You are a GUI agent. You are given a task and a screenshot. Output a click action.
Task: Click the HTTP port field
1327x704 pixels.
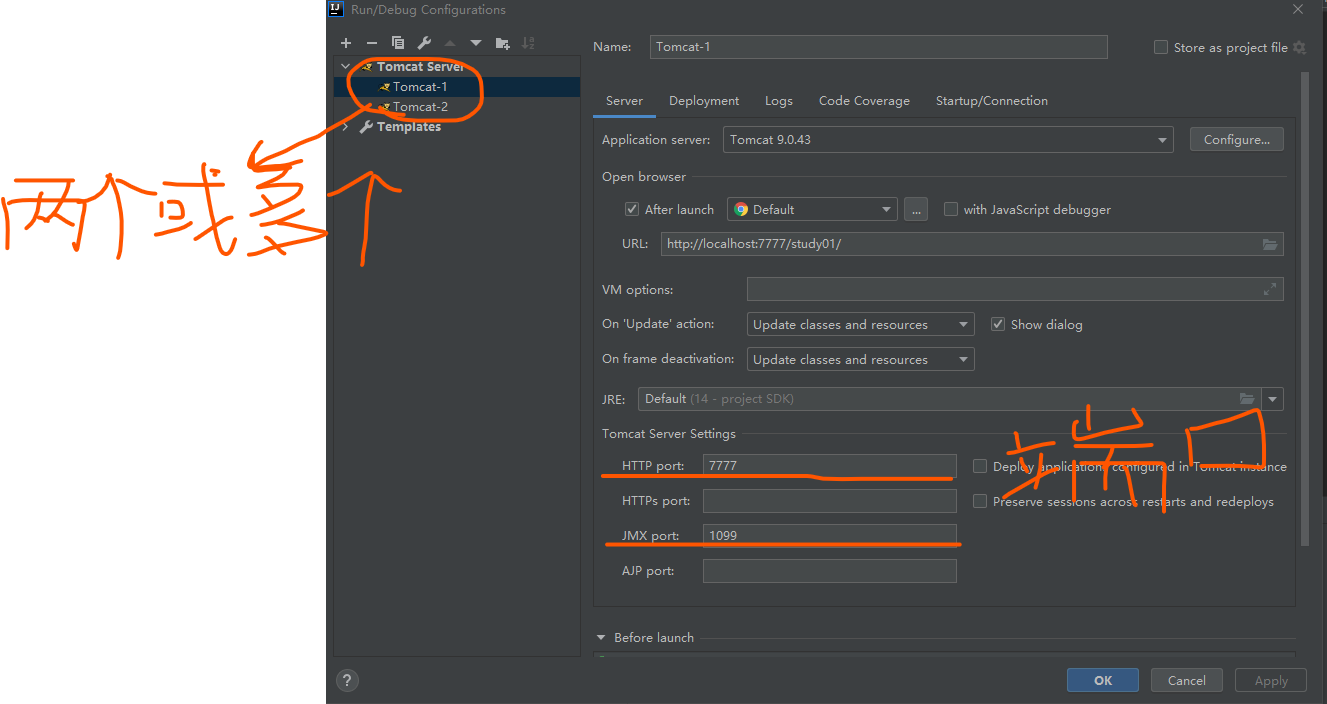pos(830,466)
